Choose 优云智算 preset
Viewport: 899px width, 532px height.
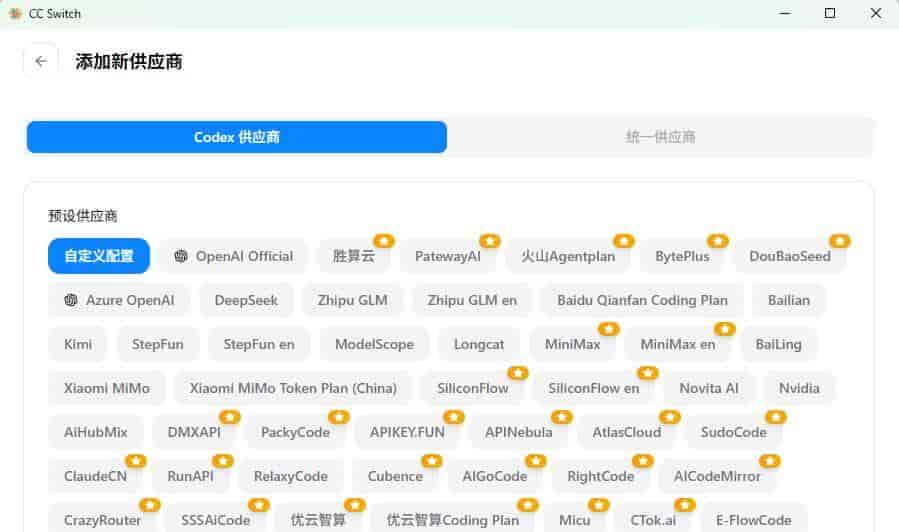318,519
